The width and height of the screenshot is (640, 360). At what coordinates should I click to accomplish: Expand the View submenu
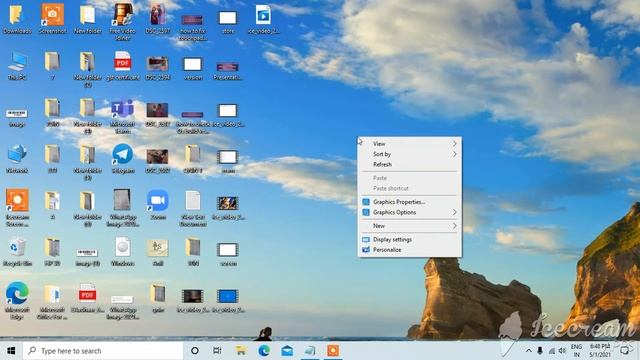[x=410, y=144]
